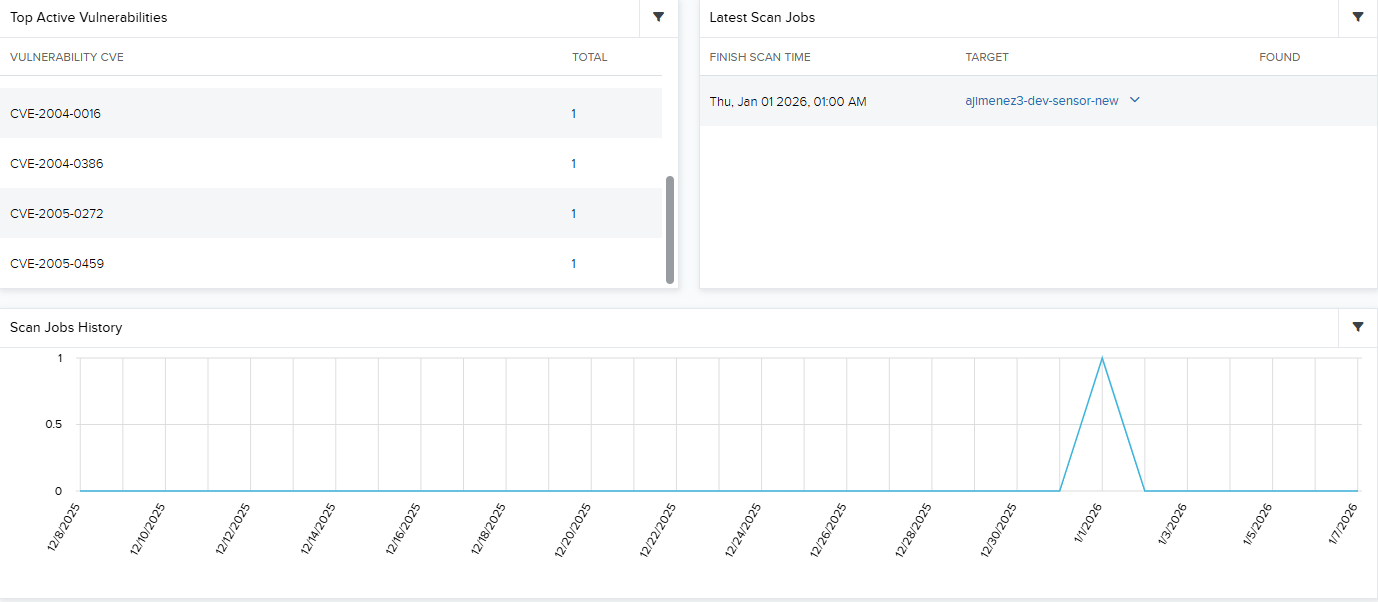Click the 12/20/2025 axis date label
Image resolution: width=1378 pixels, height=602 pixels.
575,528
